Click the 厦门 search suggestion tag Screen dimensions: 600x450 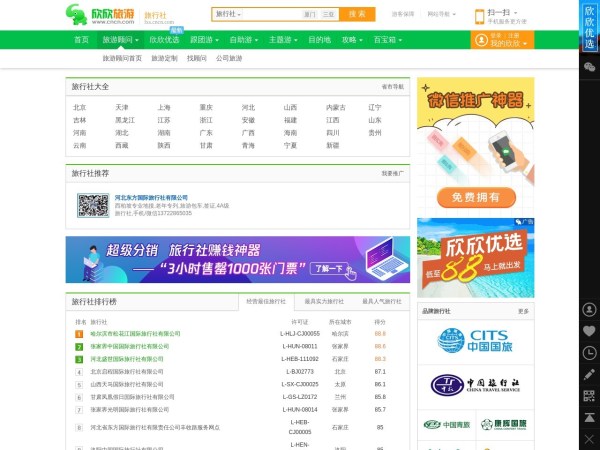[x=310, y=15]
